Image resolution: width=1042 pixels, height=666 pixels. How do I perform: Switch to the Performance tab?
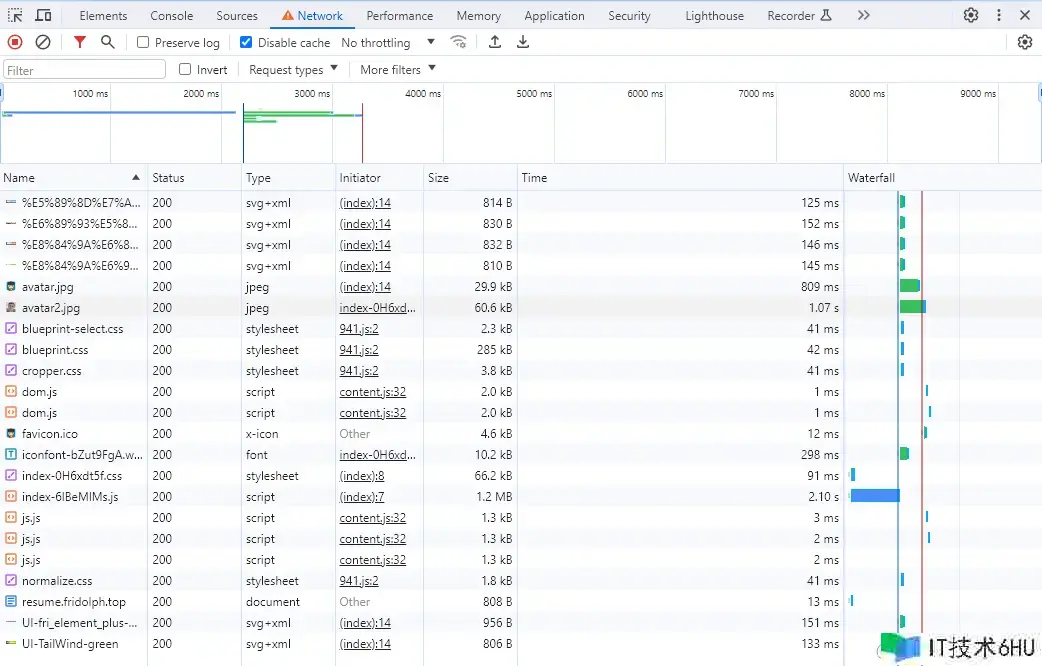(x=400, y=16)
